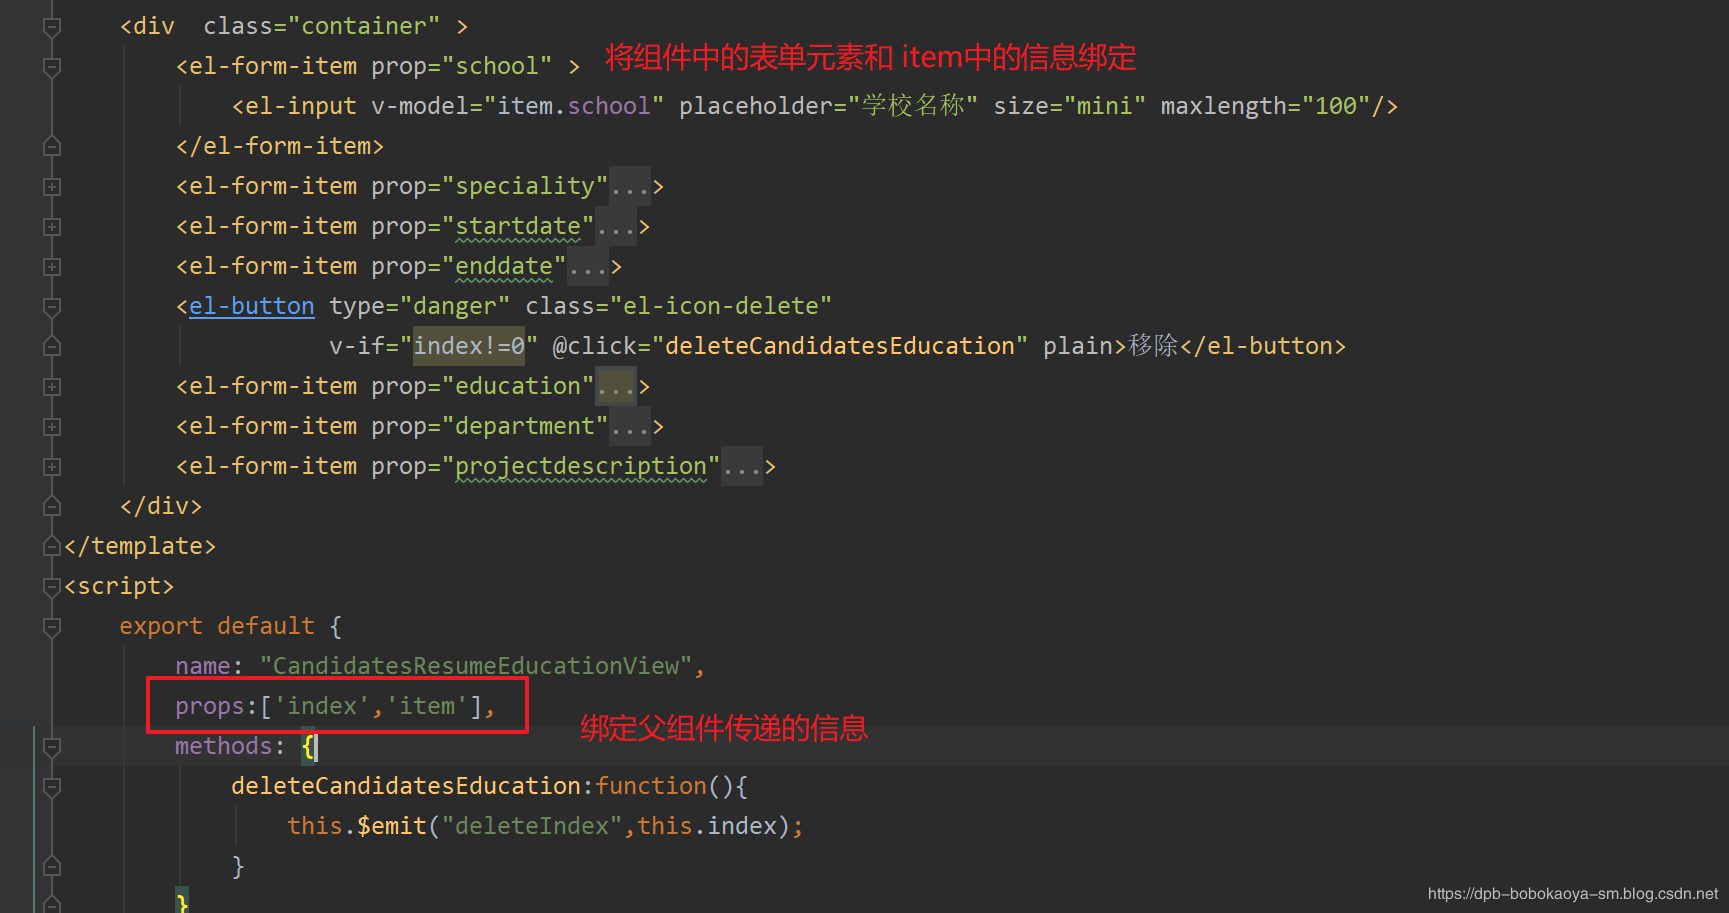This screenshot has height=913, width=1729.
Task: Click folded ellipsis after startdate prop
Action: coord(616,226)
